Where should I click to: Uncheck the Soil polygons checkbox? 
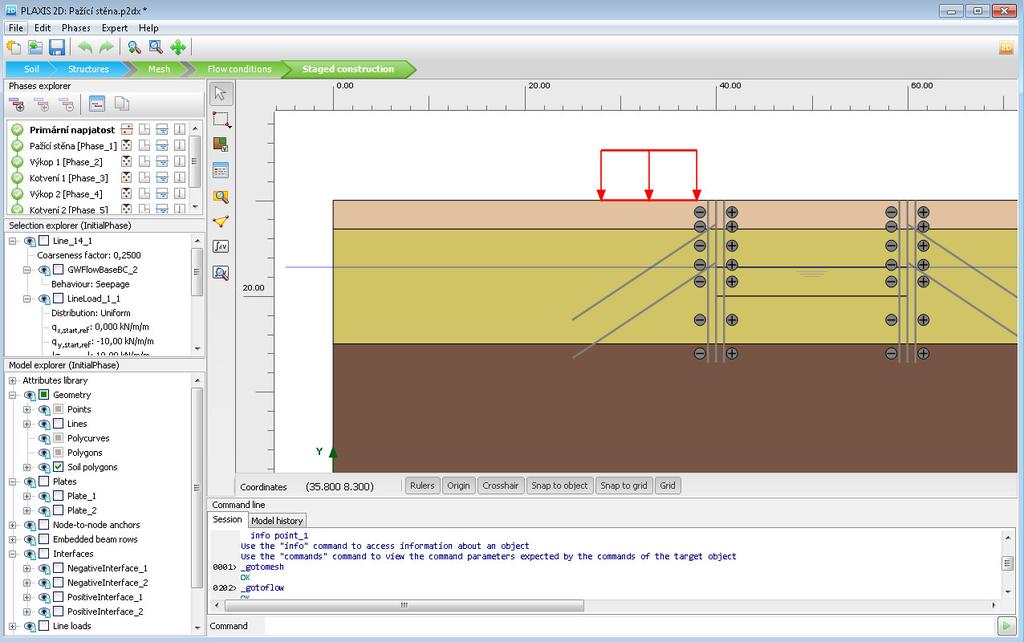58,467
